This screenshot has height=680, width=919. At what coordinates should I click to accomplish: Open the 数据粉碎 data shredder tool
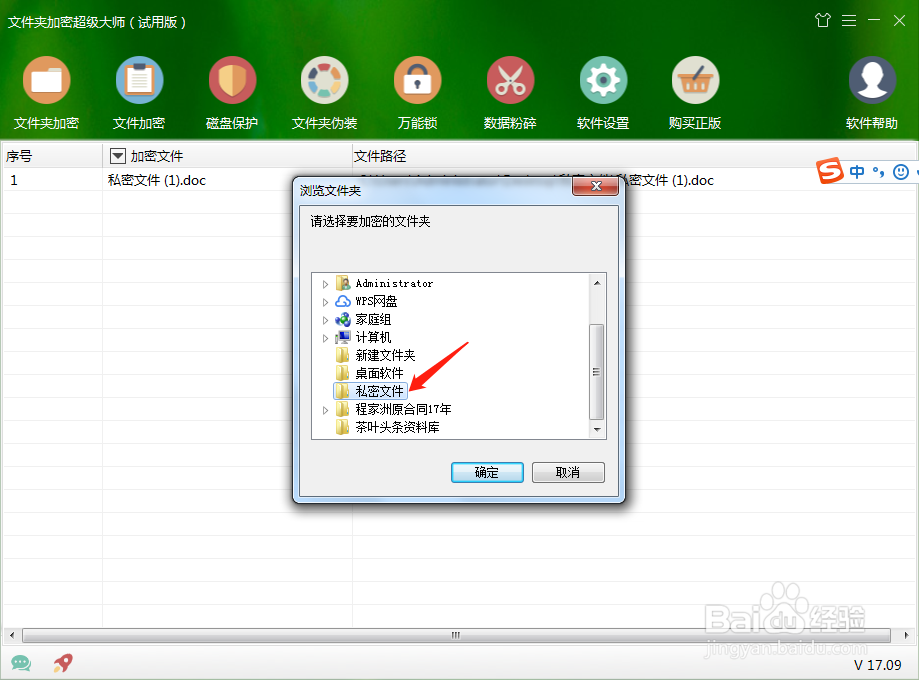tap(510, 92)
